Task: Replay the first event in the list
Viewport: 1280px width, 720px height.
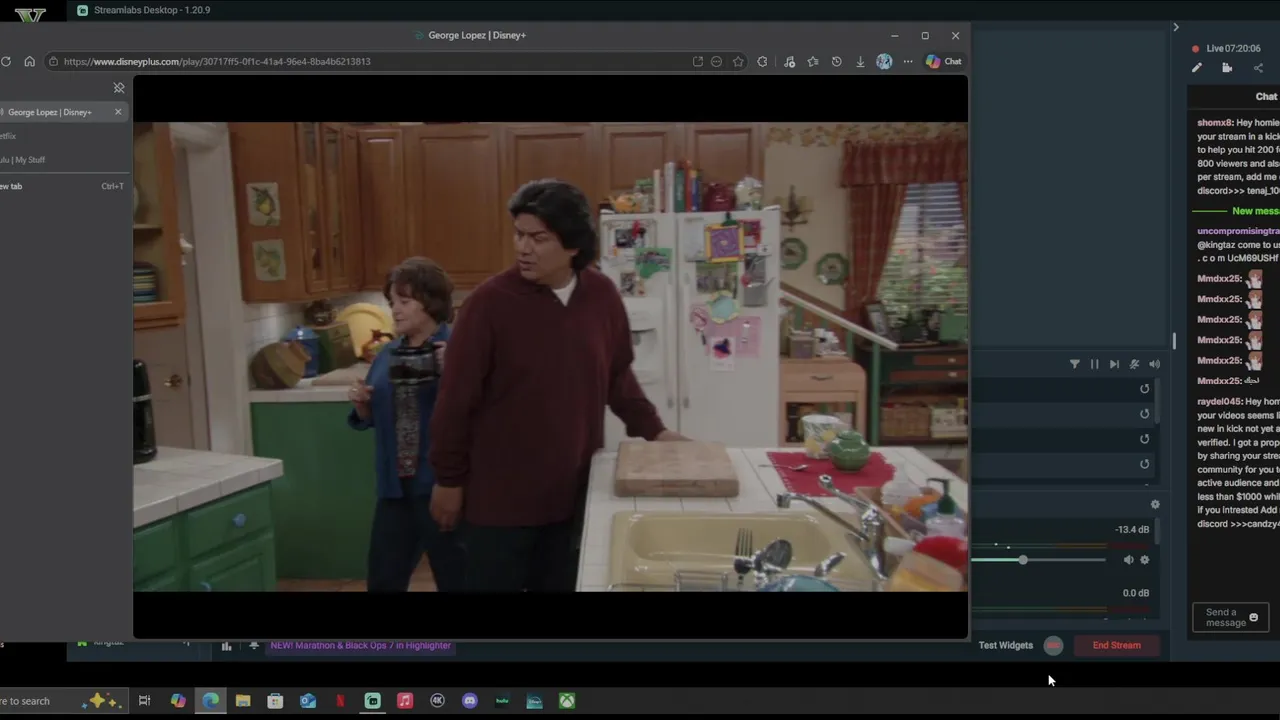Action: 1145,389
